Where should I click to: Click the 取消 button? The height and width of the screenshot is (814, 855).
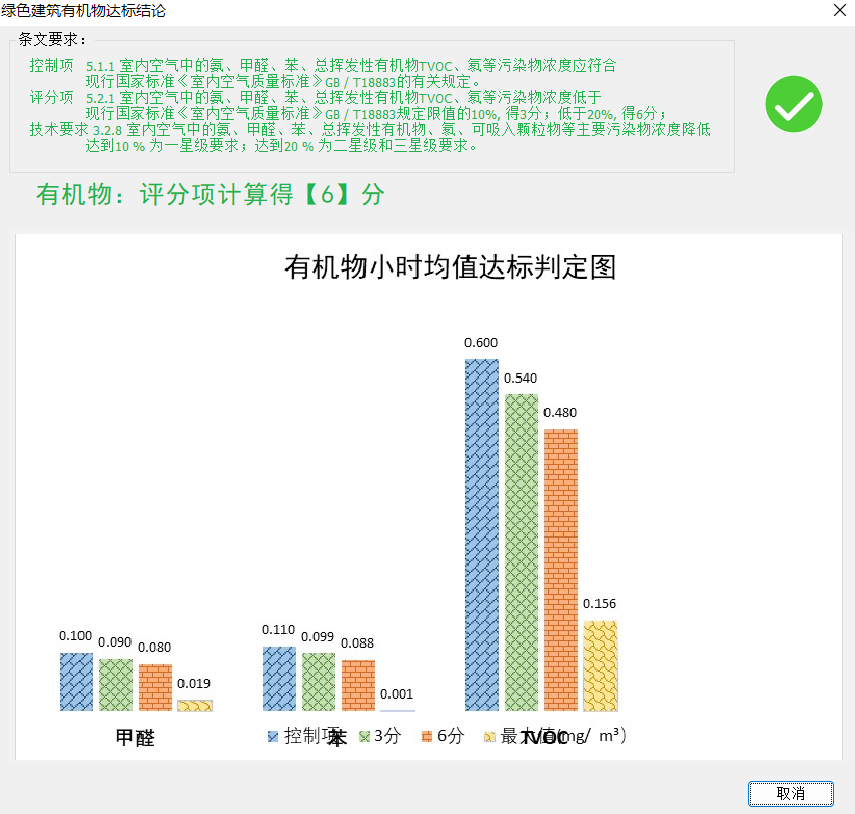point(790,793)
